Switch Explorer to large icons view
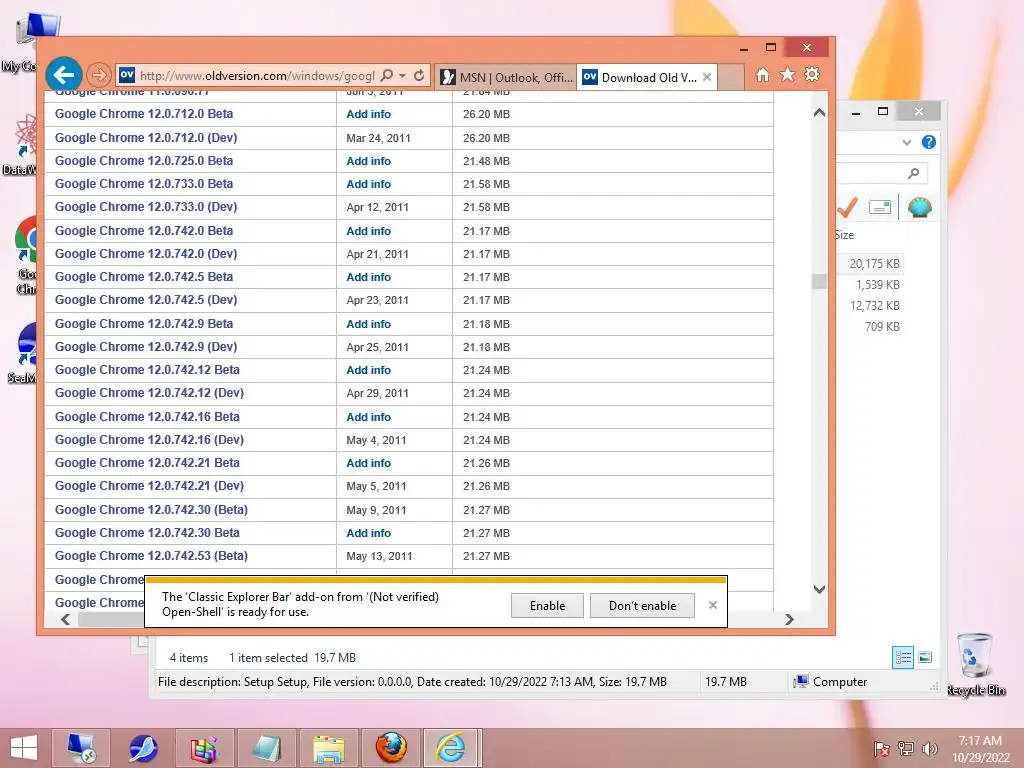1024x768 pixels. [x=925, y=658]
